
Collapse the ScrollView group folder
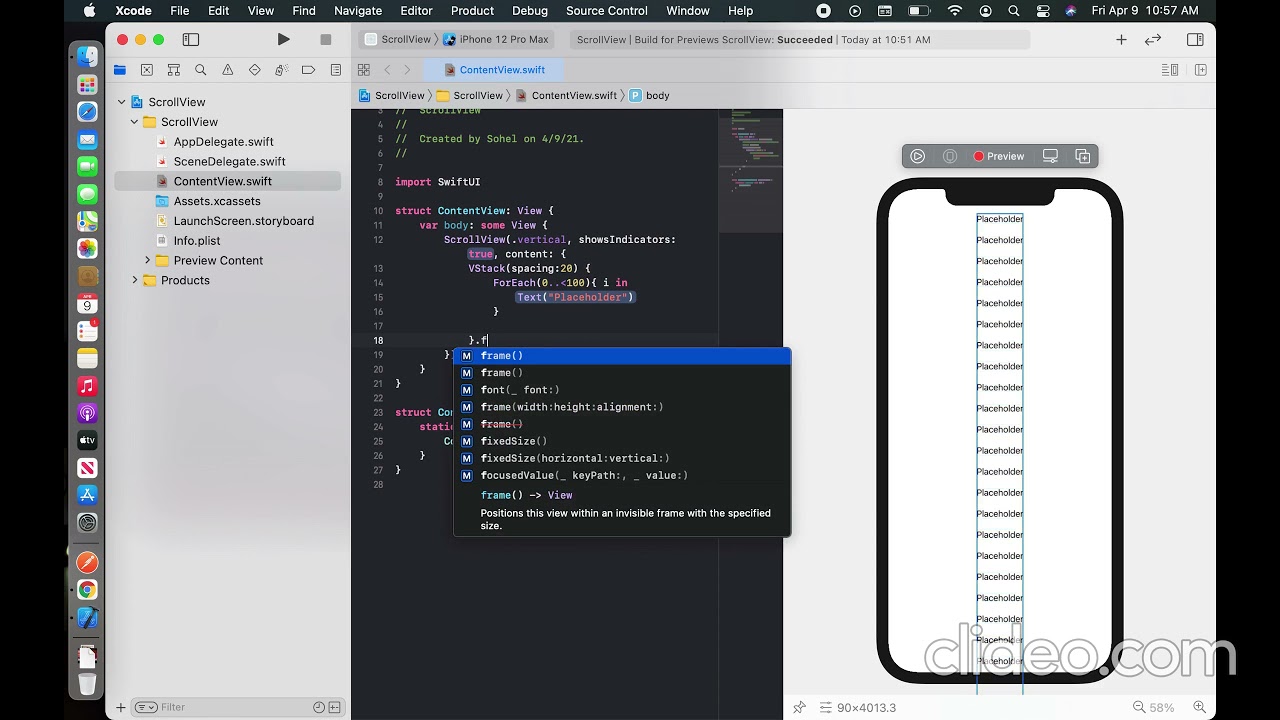(x=135, y=122)
